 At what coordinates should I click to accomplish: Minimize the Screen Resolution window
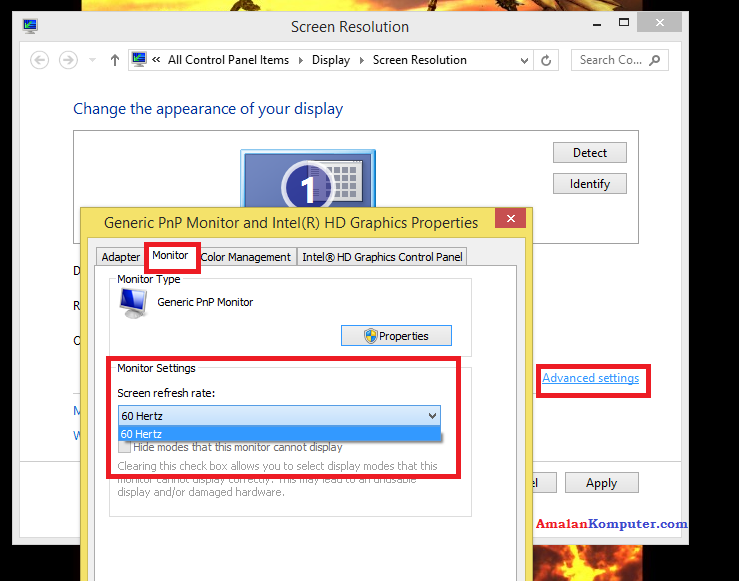click(597, 23)
